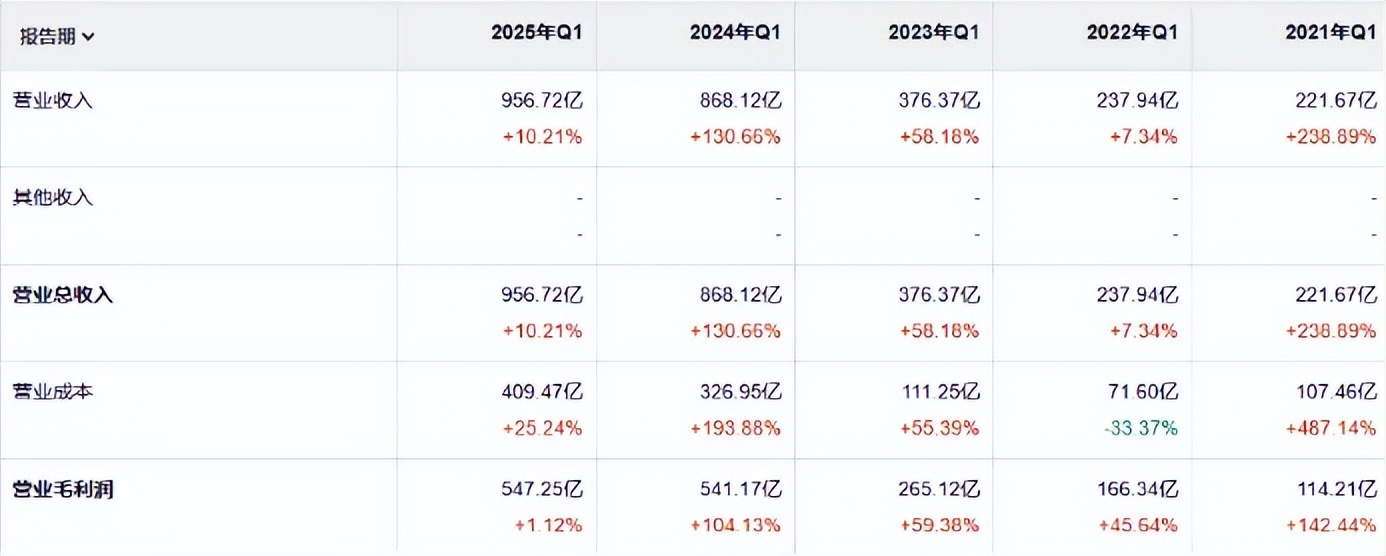This screenshot has height=556, width=1386.
Task: Select the 营业毛利润 row label
Action: tap(62, 490)
